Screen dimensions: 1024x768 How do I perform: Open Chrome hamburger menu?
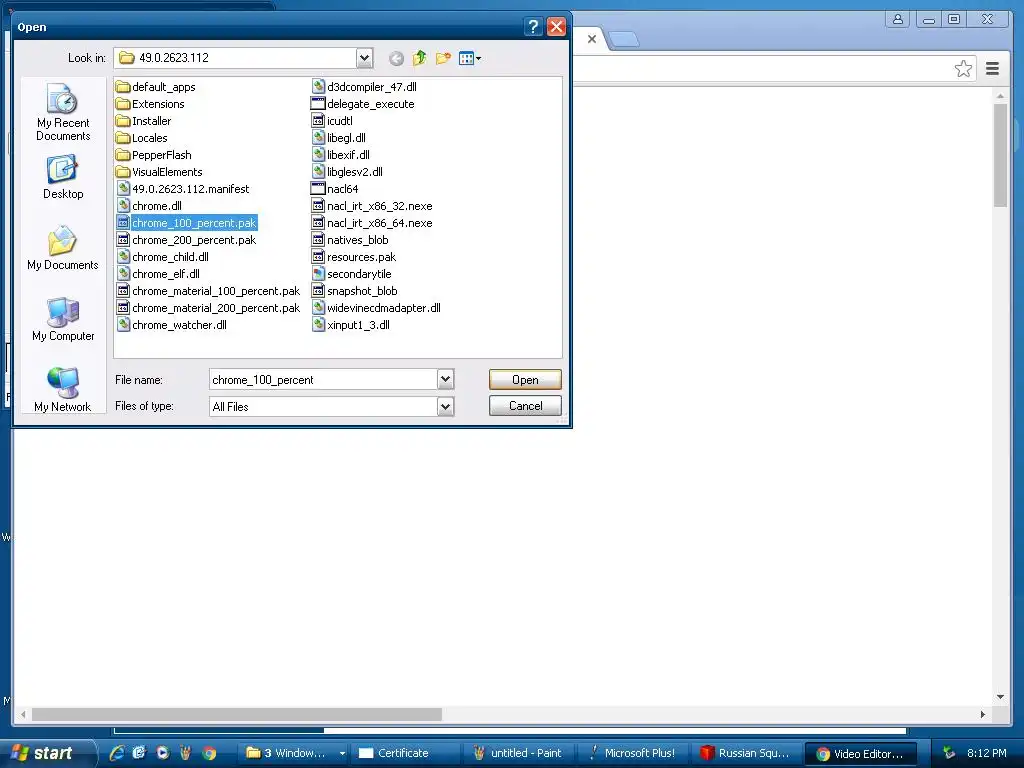(x=992, y=69)
